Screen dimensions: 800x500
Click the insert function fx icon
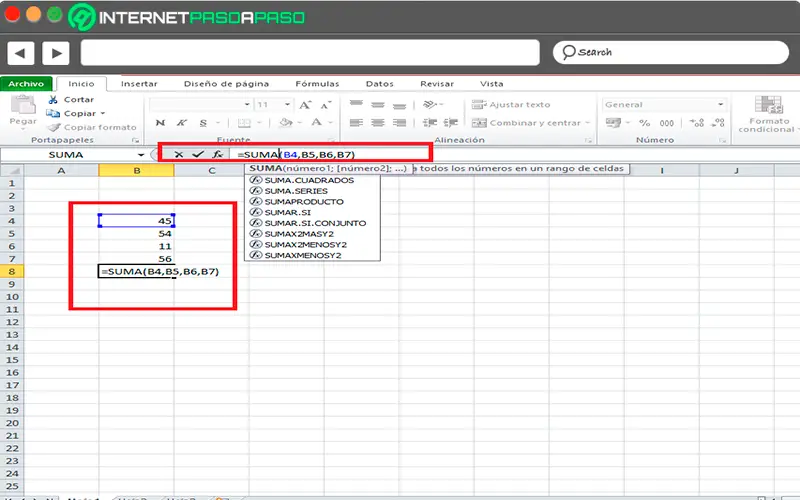click(x=218, y=154)
